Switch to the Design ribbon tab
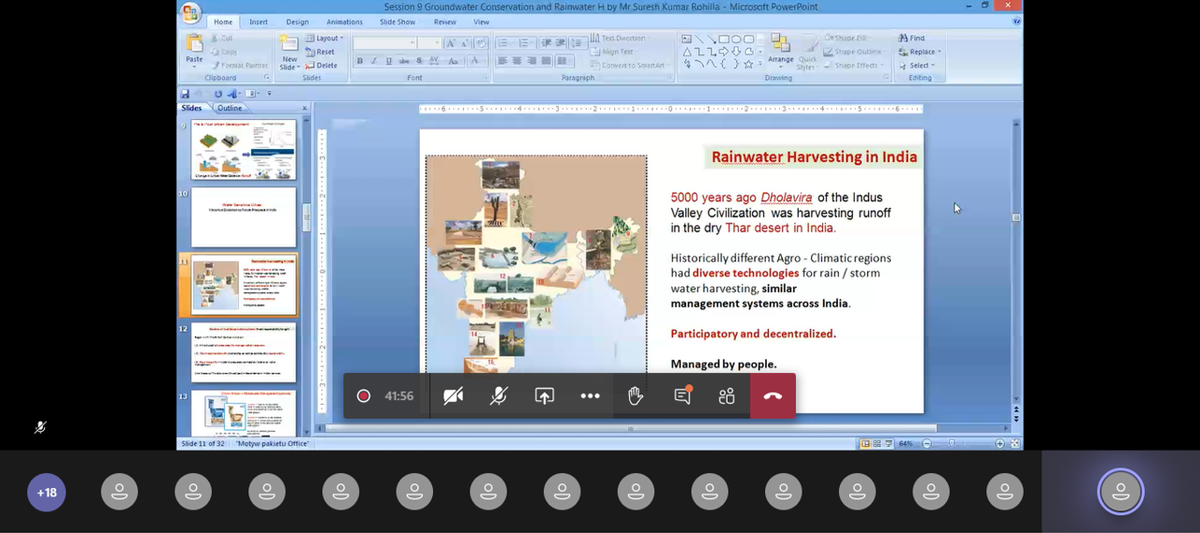 tap(297, 22)
